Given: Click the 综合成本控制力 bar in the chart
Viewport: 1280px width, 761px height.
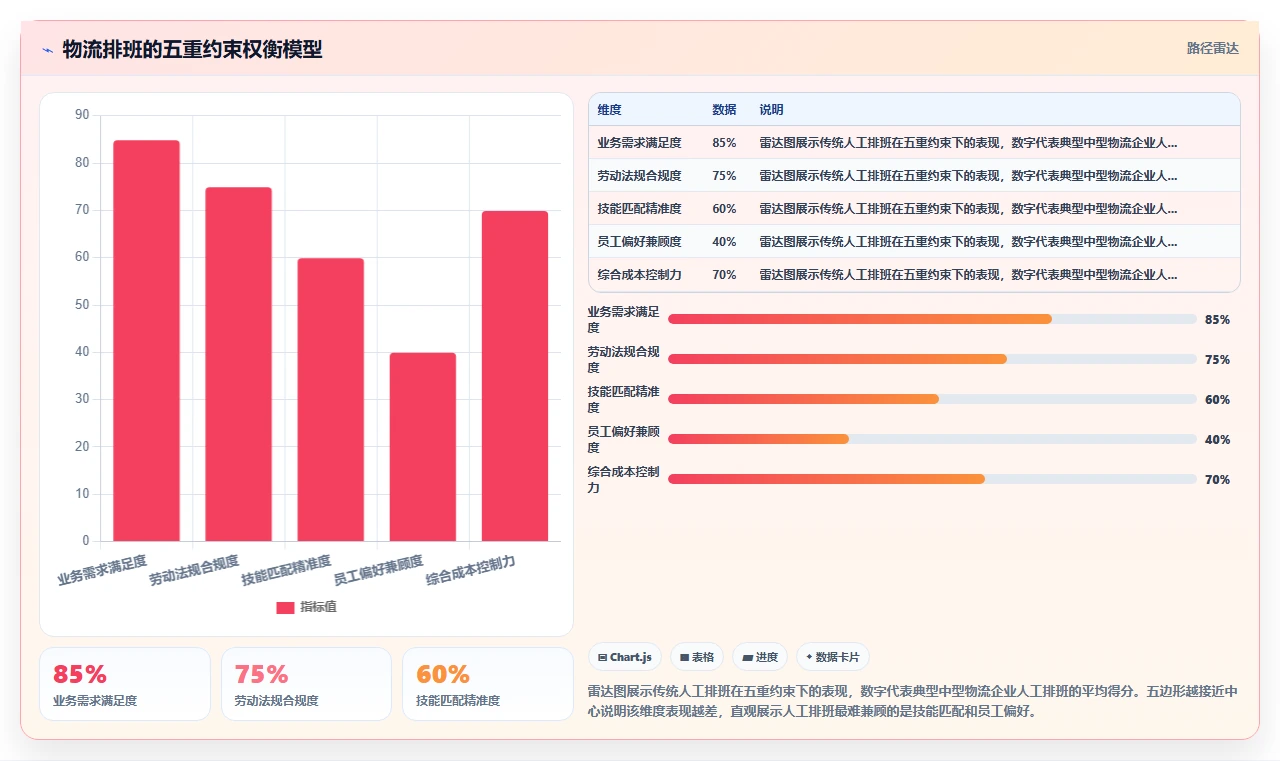Looking at the screenshot, I should [x=515, y=376].
